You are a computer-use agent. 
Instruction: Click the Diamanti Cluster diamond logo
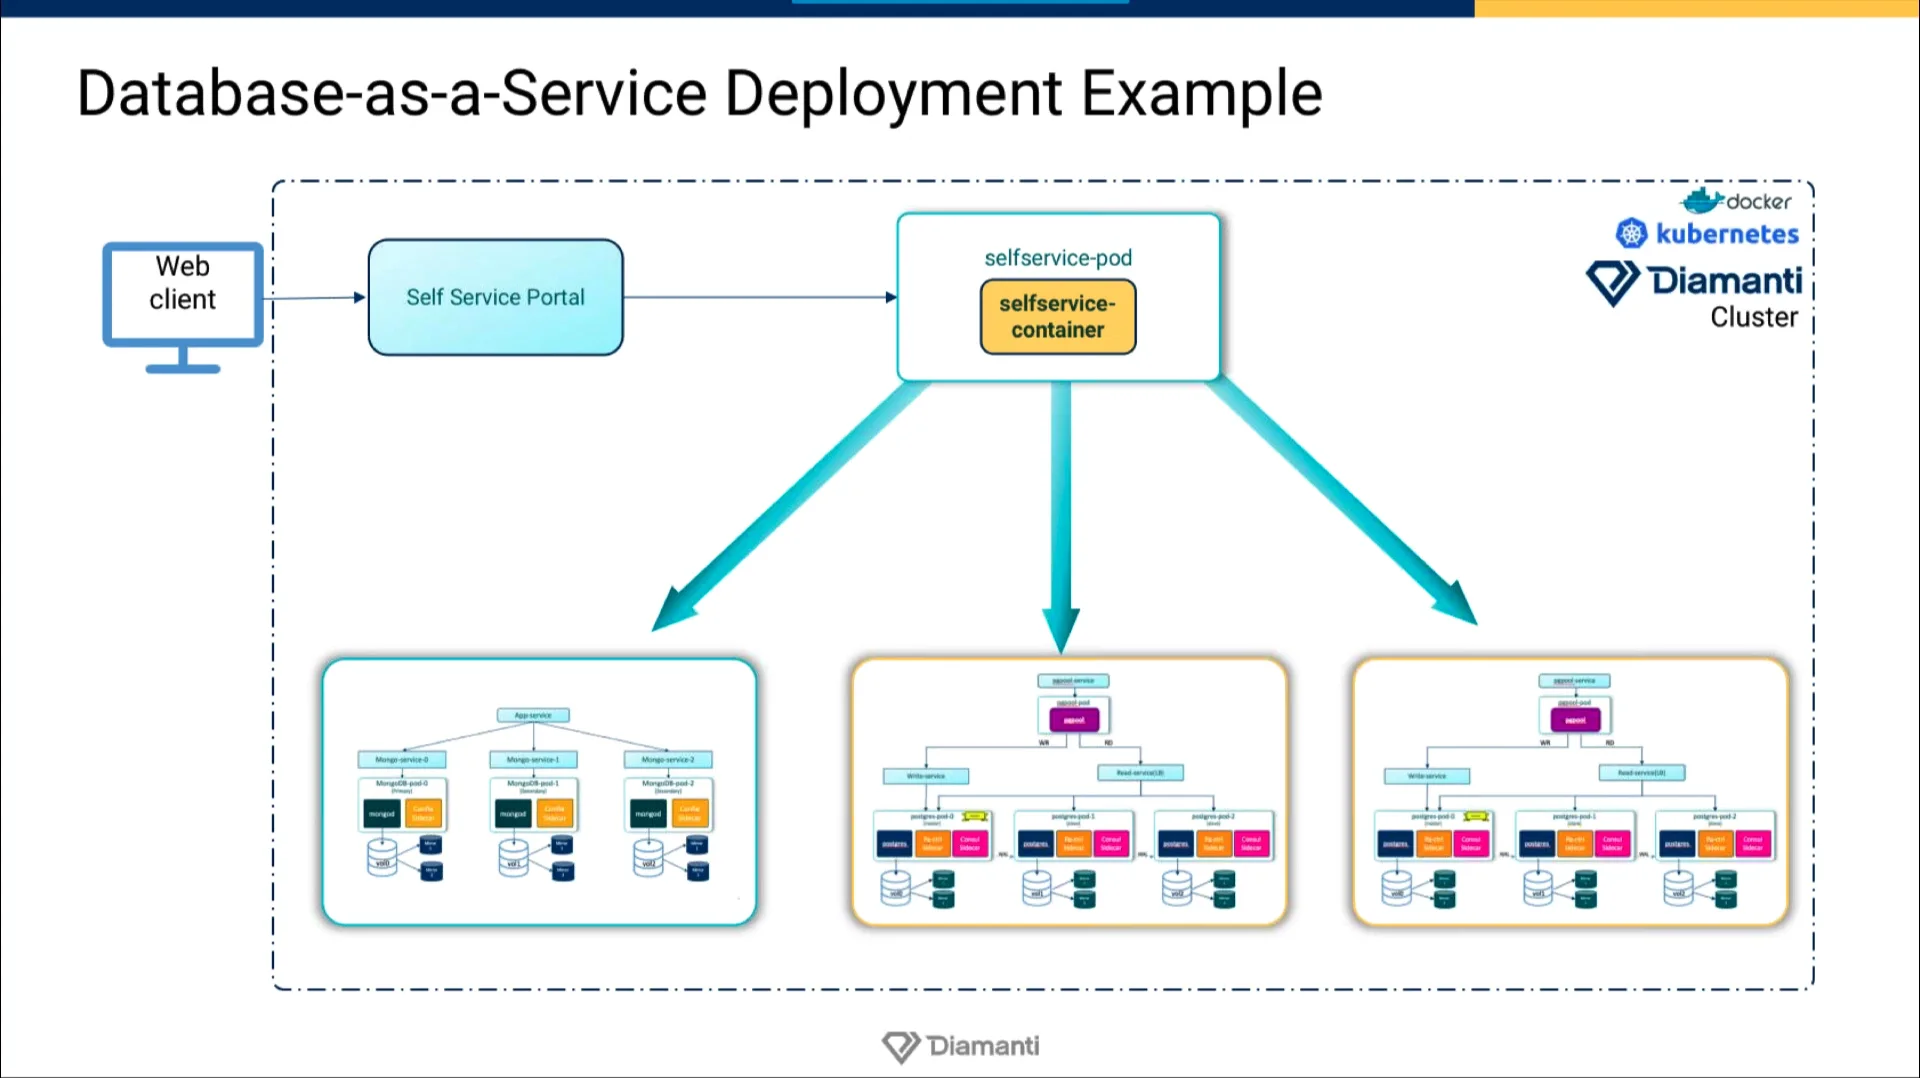click(x=1612, y=283)
